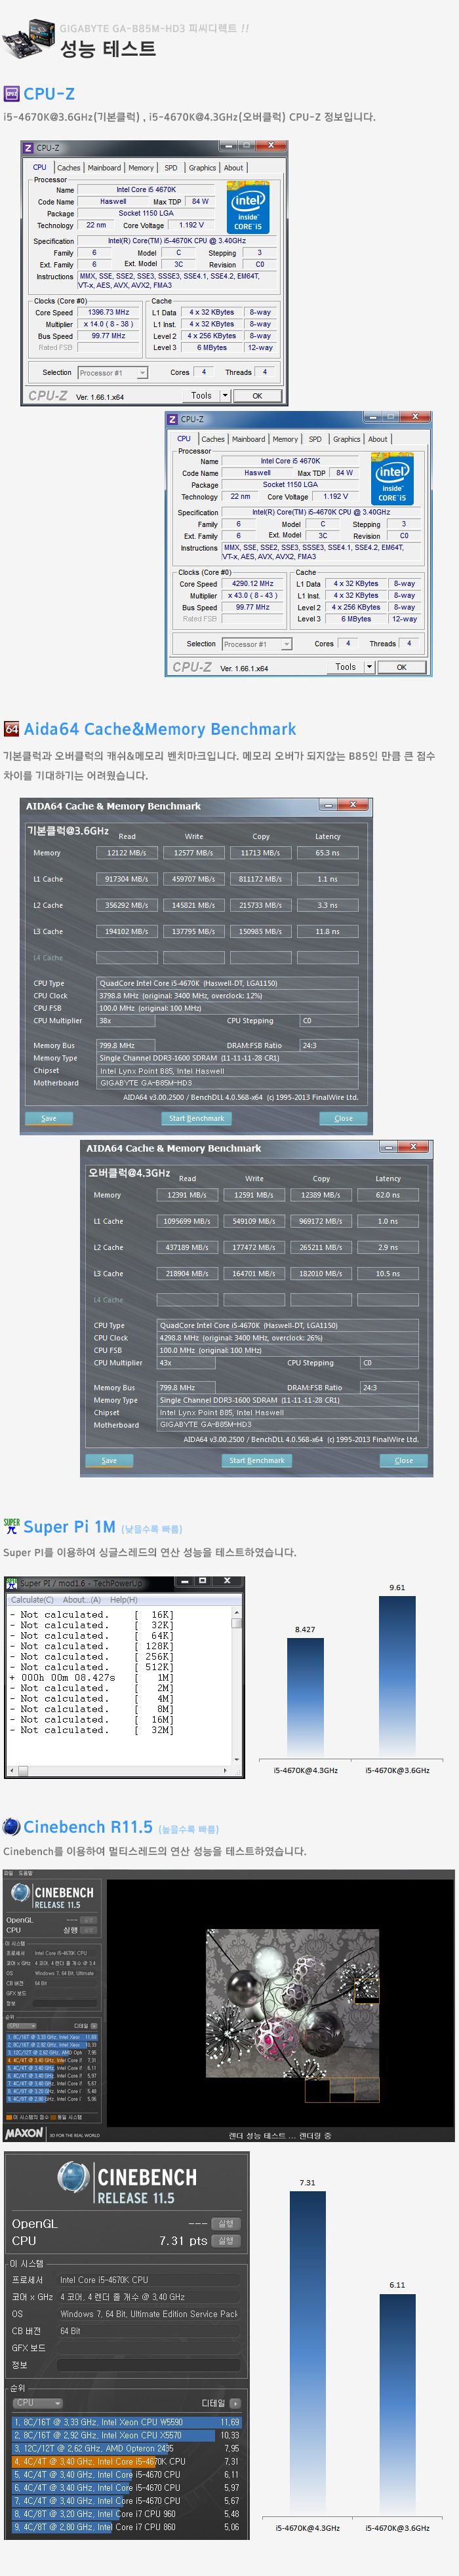Click Start Benchmark in the 오버클럭@4.3GHz AIDA64 window
Screen dimensions: 459x2576
[x=257, y=1460]
